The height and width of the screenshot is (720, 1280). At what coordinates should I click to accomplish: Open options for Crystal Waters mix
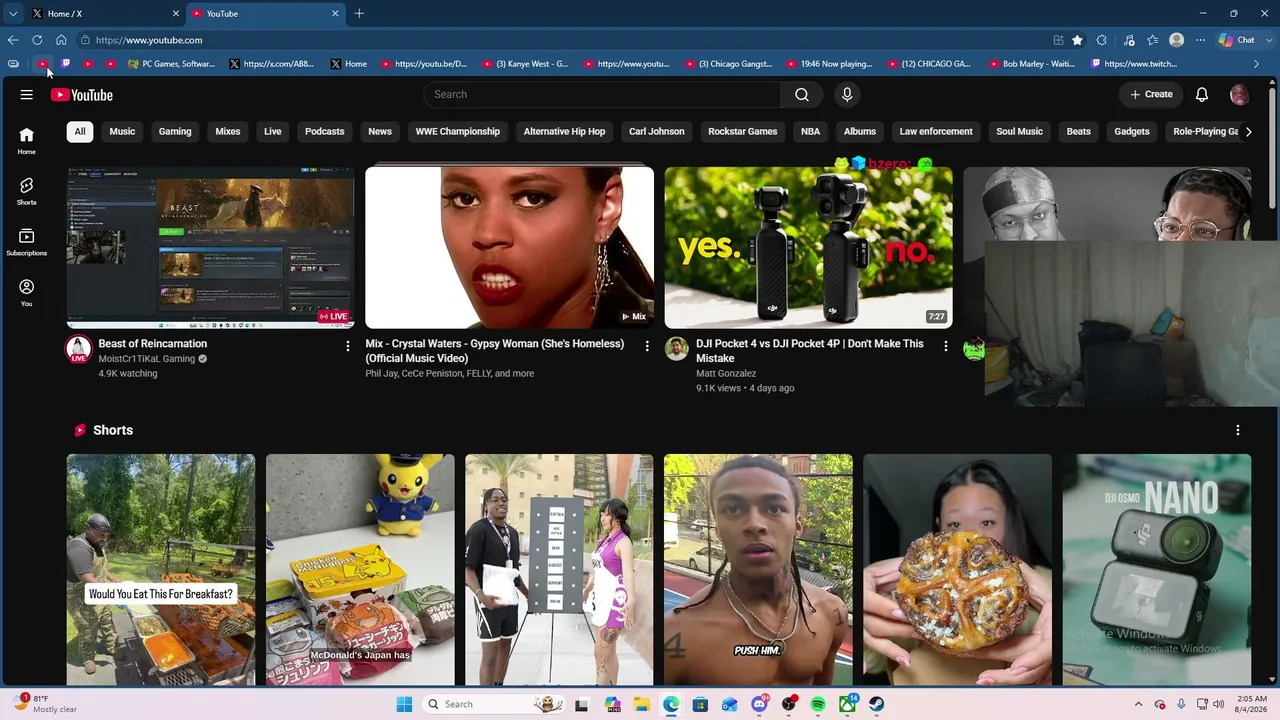pyautogui.click(x=647, y=346)
